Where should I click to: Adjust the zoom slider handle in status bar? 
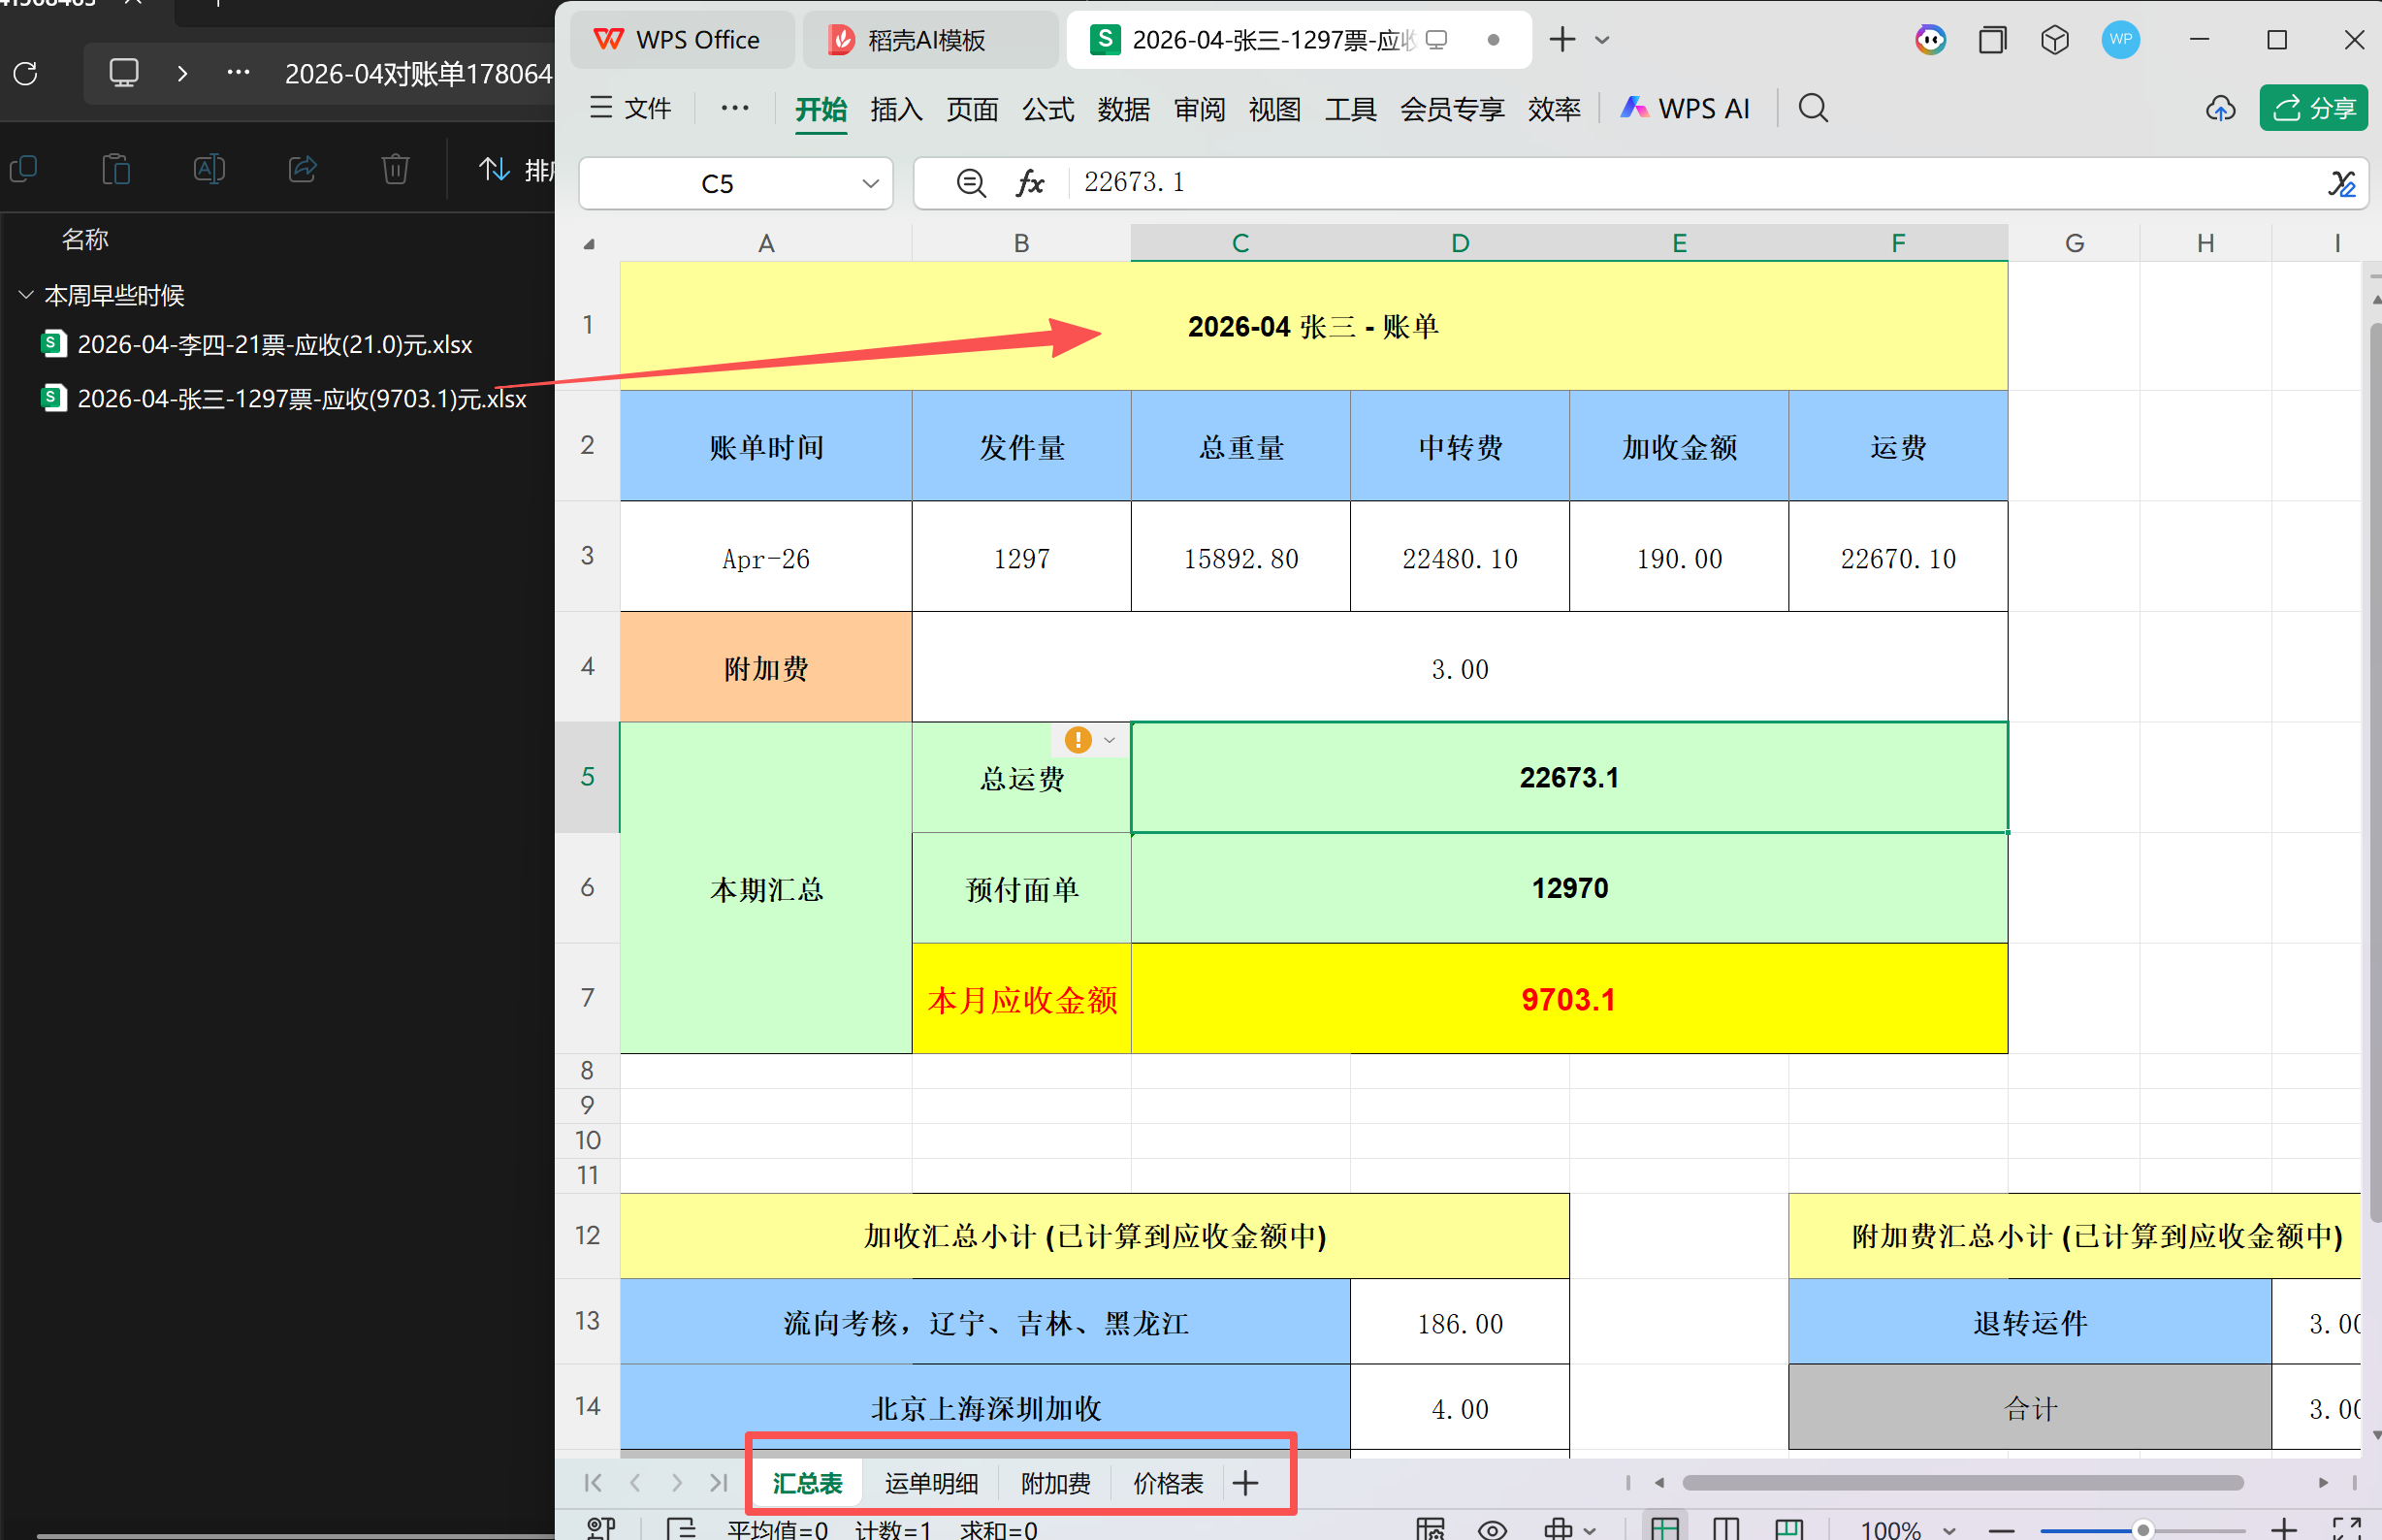[2143, 1530]
